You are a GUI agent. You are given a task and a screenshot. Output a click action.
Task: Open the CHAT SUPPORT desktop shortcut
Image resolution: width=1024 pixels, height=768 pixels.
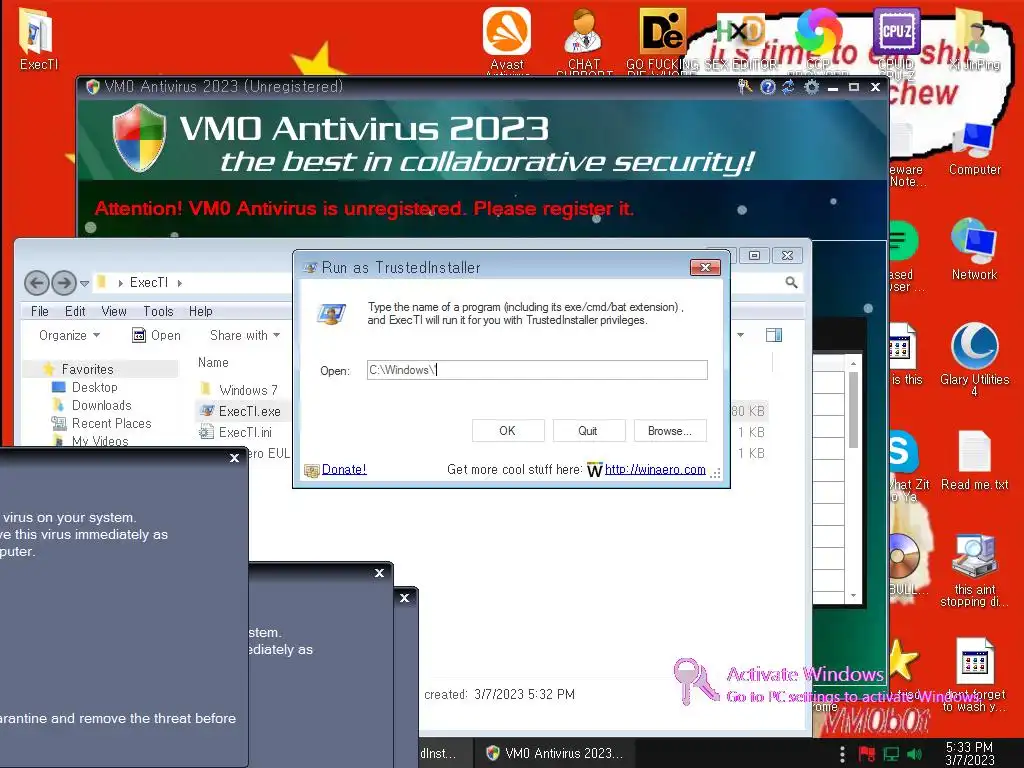[584, 39]
